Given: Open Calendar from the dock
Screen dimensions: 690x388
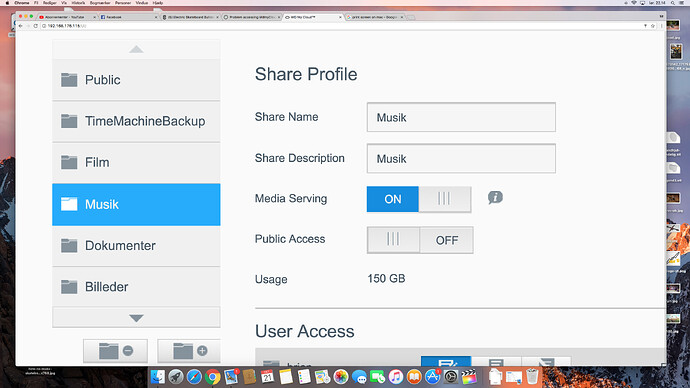Looking at the screenshot, I should pyautogui.click(x=267, y=377).
